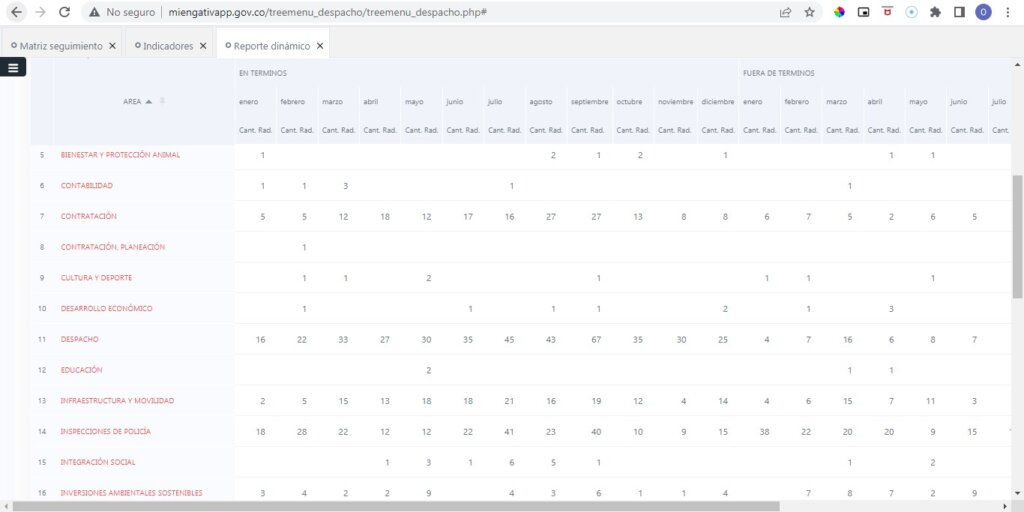Image resolution: width=1024 pixels, height=512 pixels.
Task: Open the profile avatar O
Action: point(984,12)
